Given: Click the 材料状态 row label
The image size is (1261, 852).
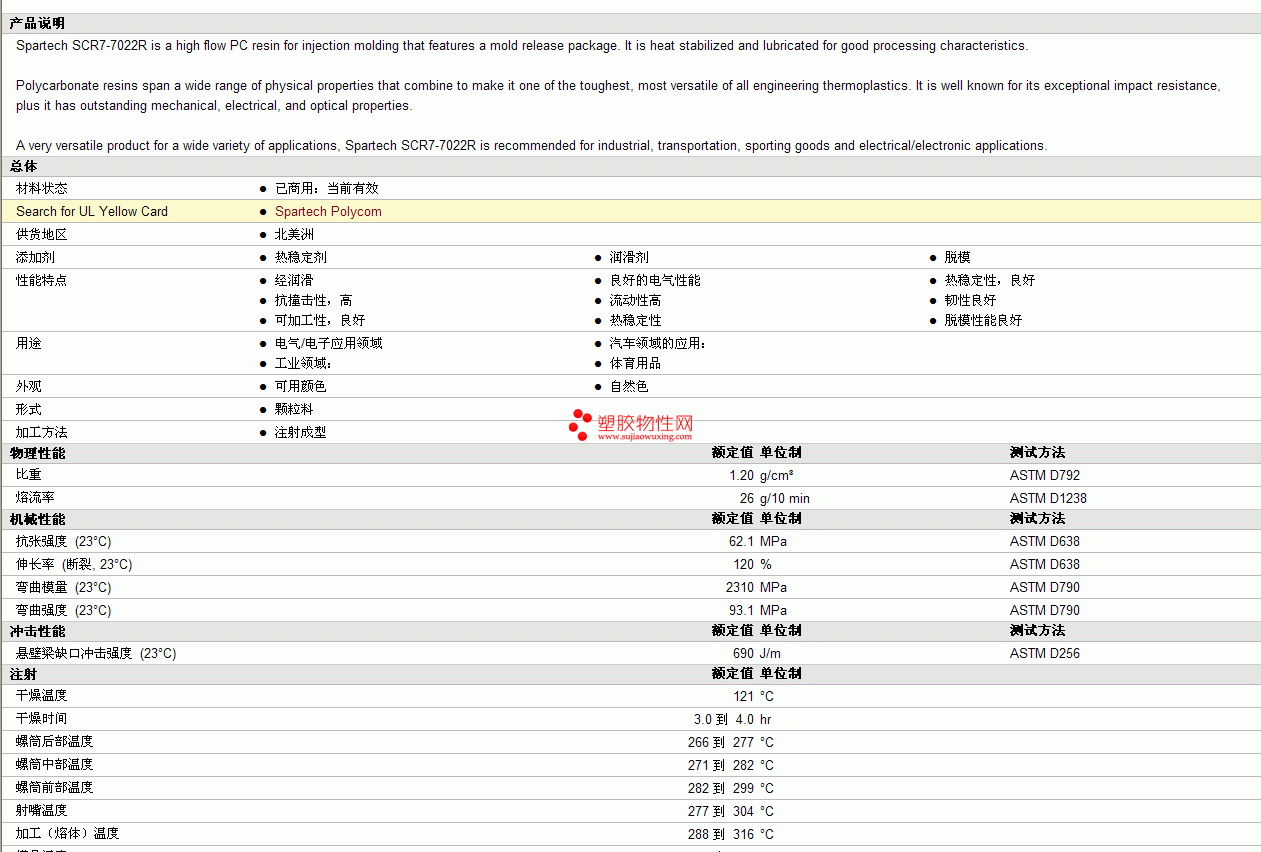Looking at the screenshot, I should [42, 188].
